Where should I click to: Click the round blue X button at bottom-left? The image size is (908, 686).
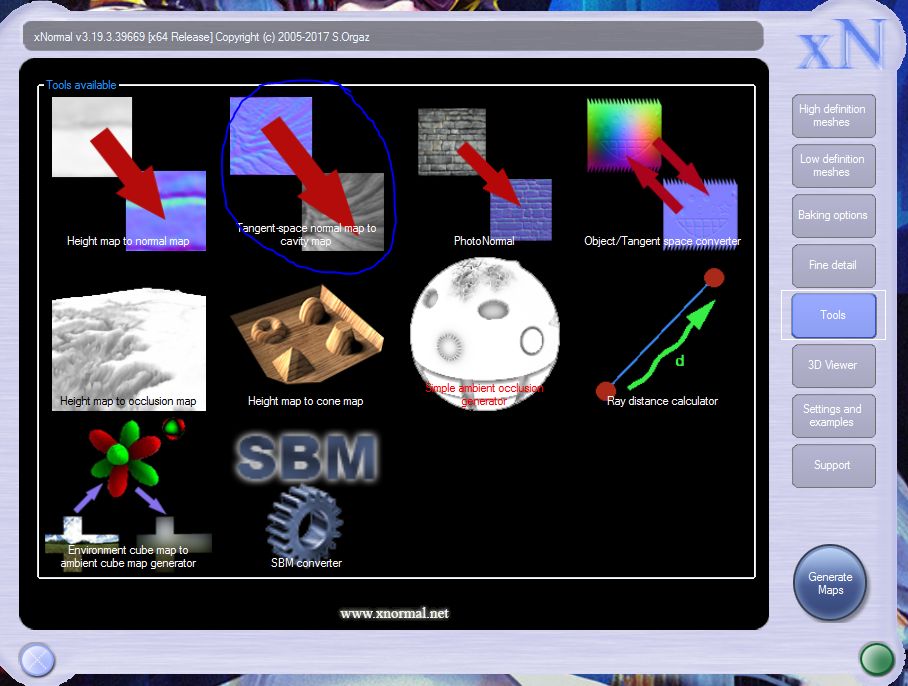coord(37,660)
